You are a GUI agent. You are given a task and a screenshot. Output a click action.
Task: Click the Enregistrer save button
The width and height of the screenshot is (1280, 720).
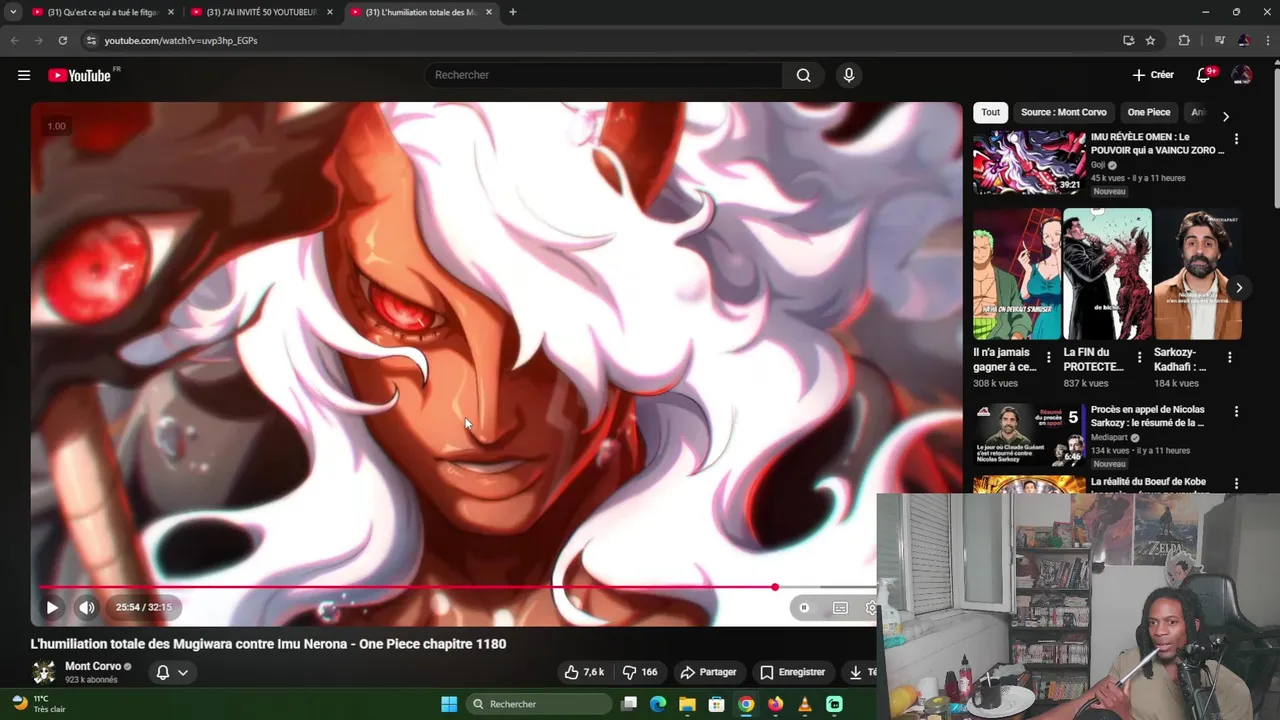pyautogui.click(x=792, y=672)
